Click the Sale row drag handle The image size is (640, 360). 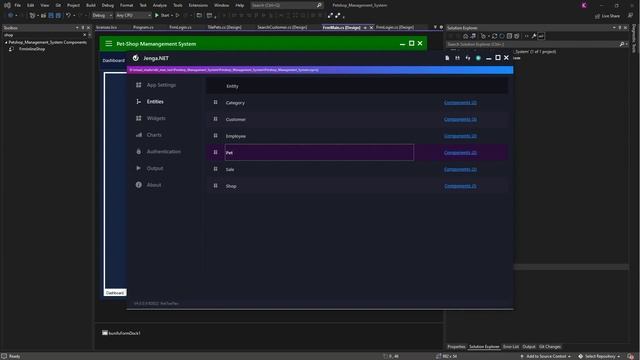coord(216,169)
